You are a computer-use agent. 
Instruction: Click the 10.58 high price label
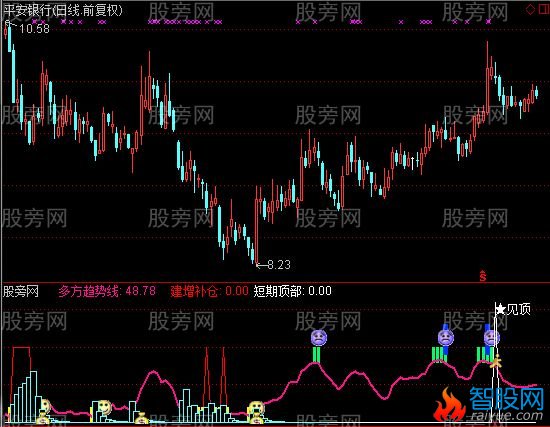(34, 29)
